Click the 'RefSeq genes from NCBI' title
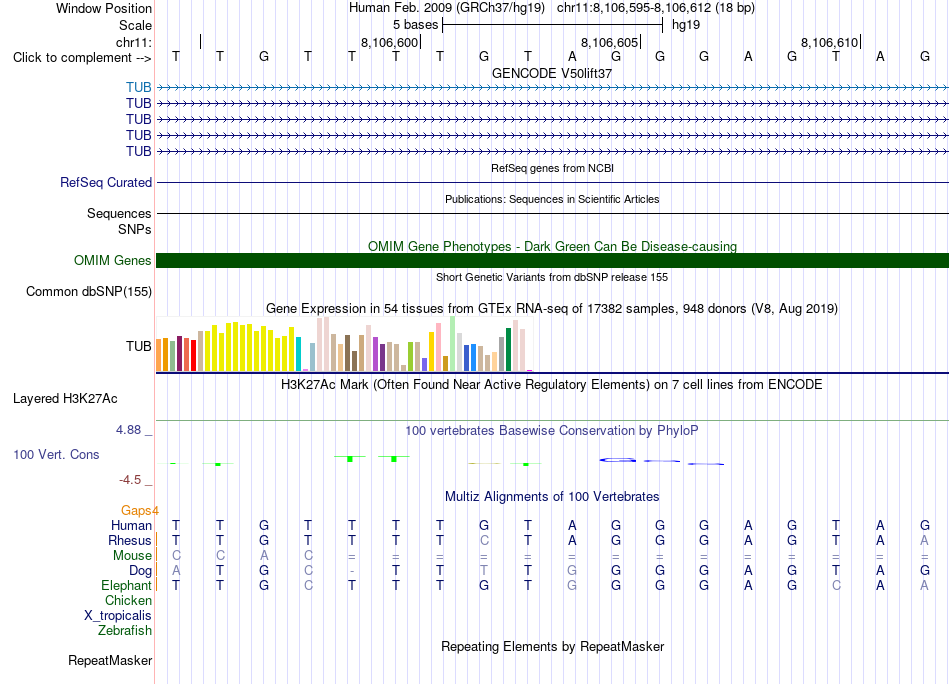Viewport: 950px width, 684px height. 552,168
